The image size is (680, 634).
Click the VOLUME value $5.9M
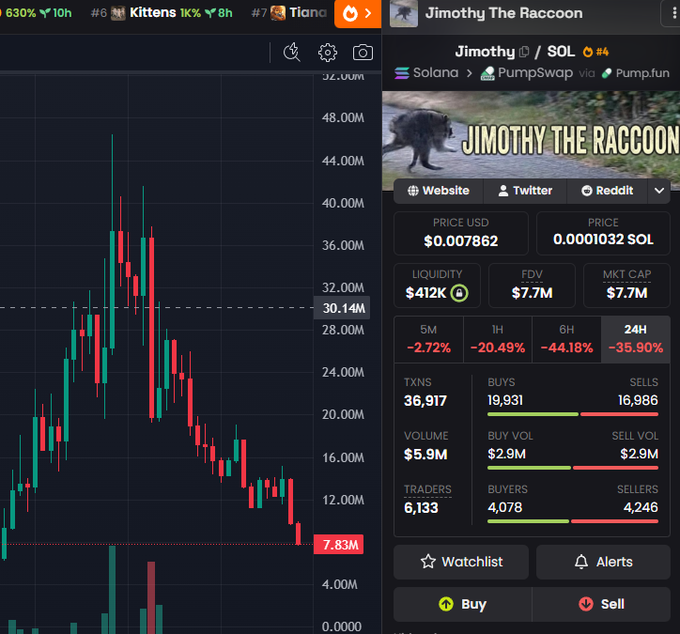coord(425,454)
